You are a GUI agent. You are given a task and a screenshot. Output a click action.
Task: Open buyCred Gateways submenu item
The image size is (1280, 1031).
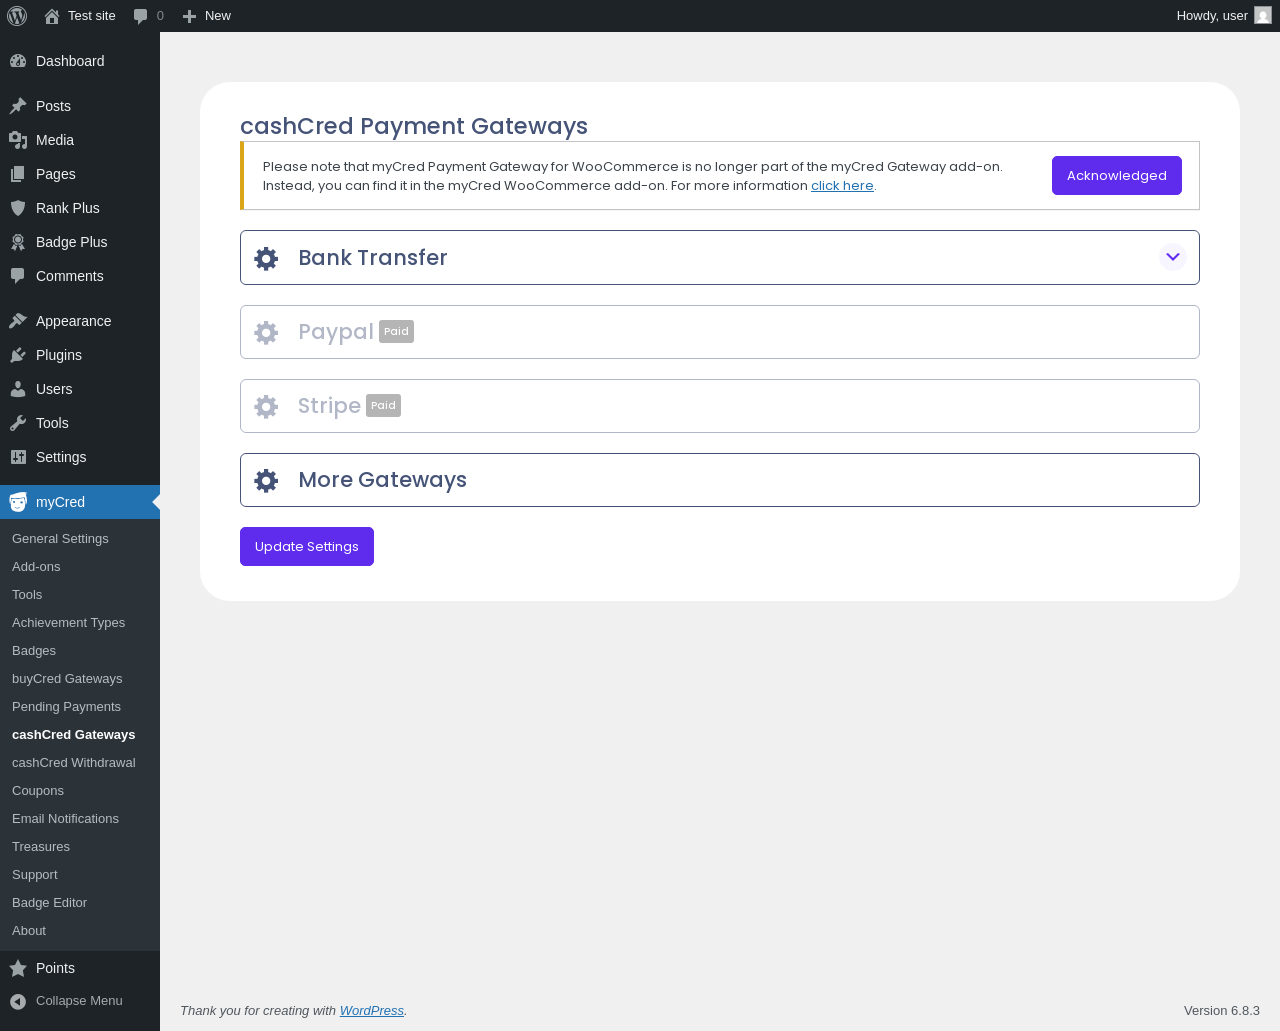[x=67, y=678]
